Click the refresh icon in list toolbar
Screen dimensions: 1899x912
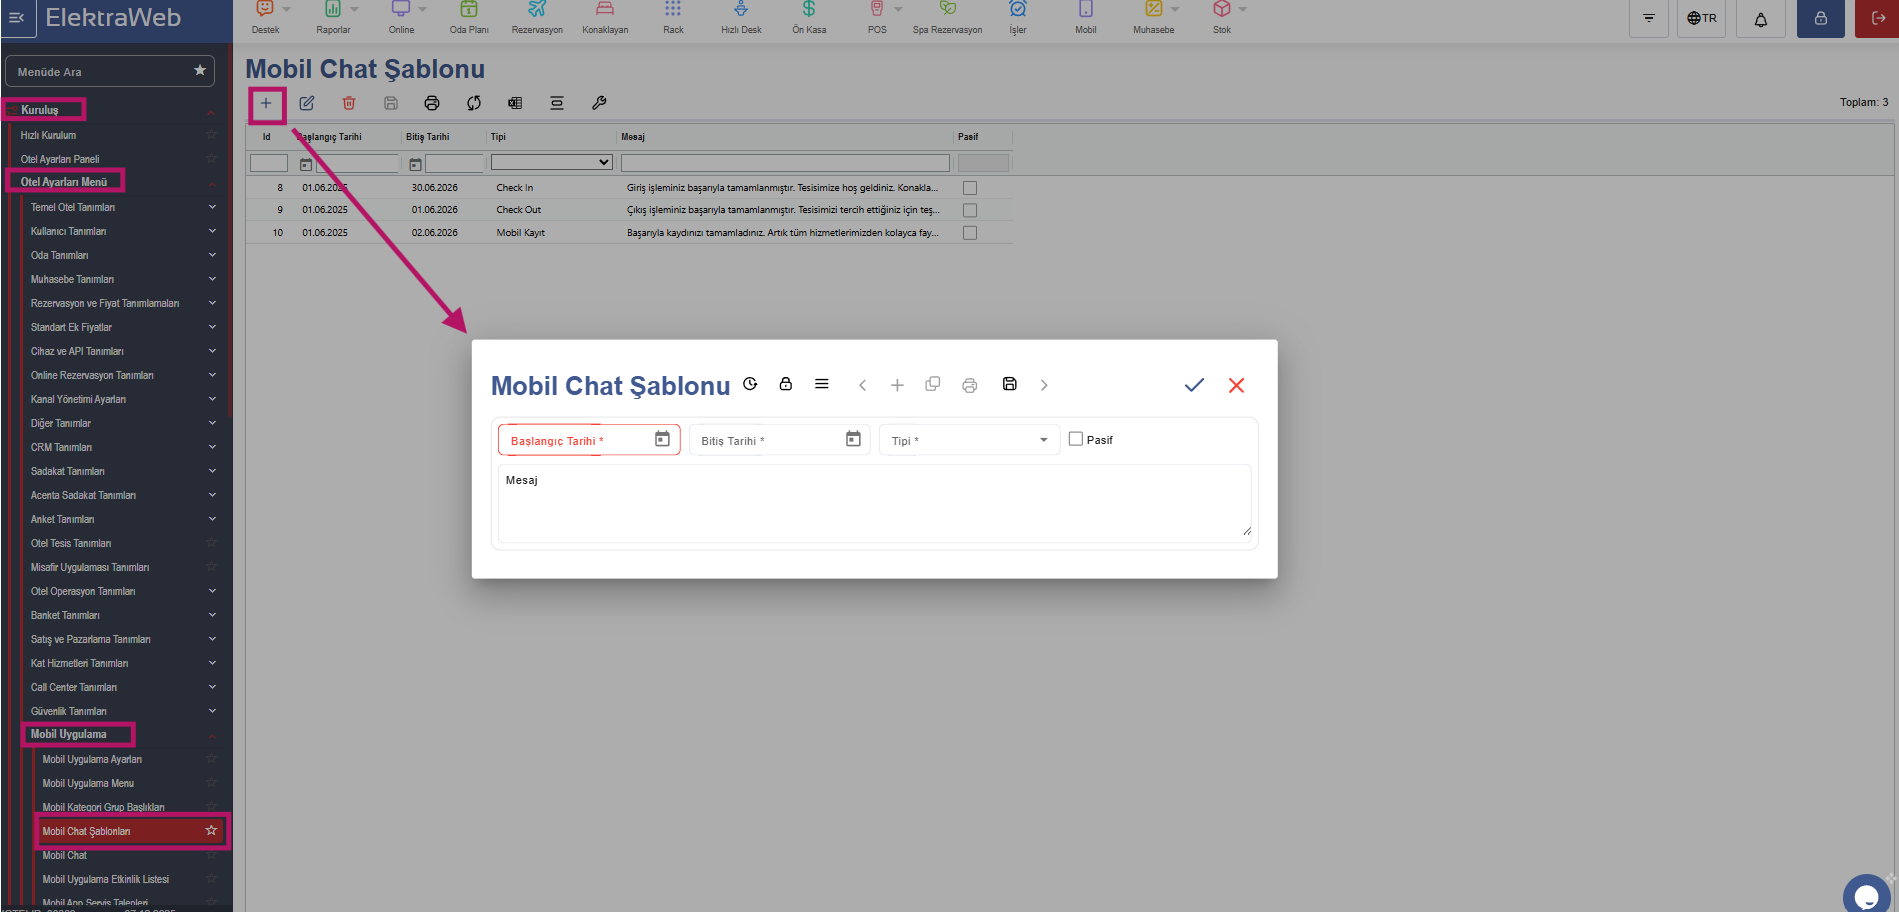474,103
